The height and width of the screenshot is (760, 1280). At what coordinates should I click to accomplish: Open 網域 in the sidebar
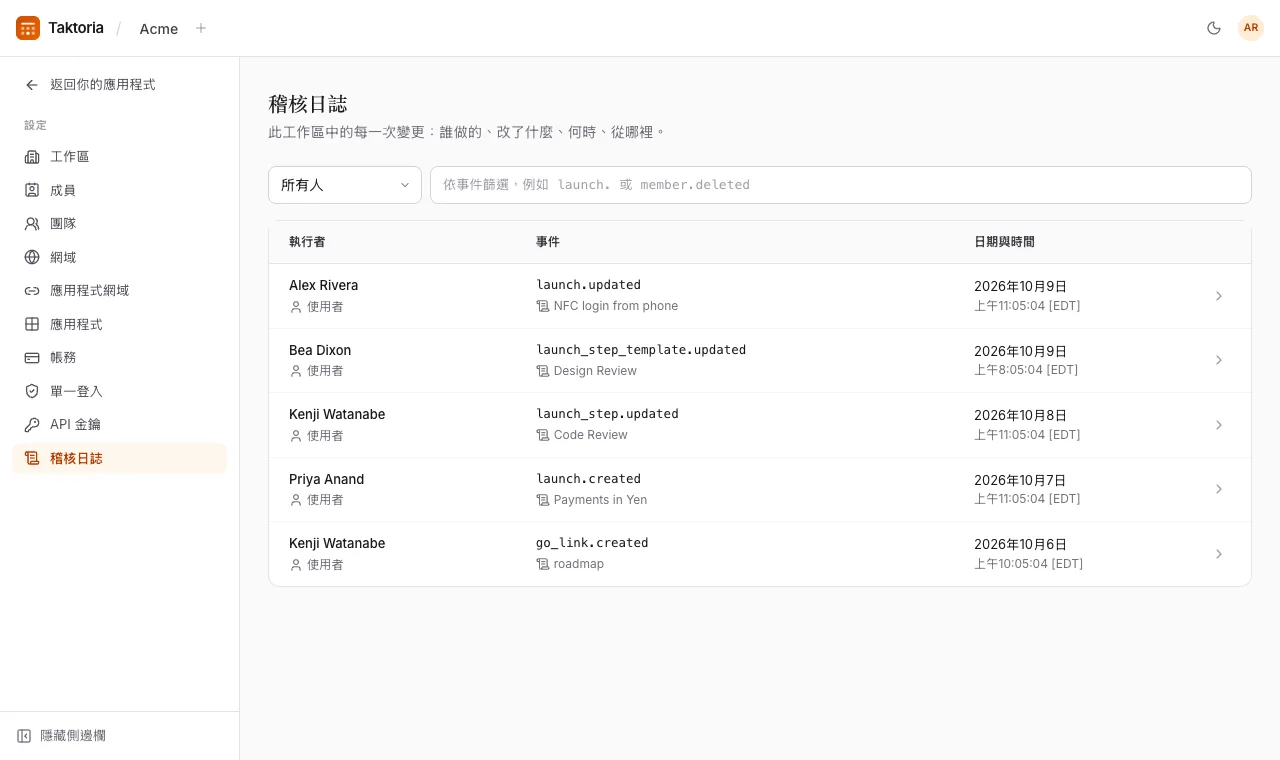(119, 257)
